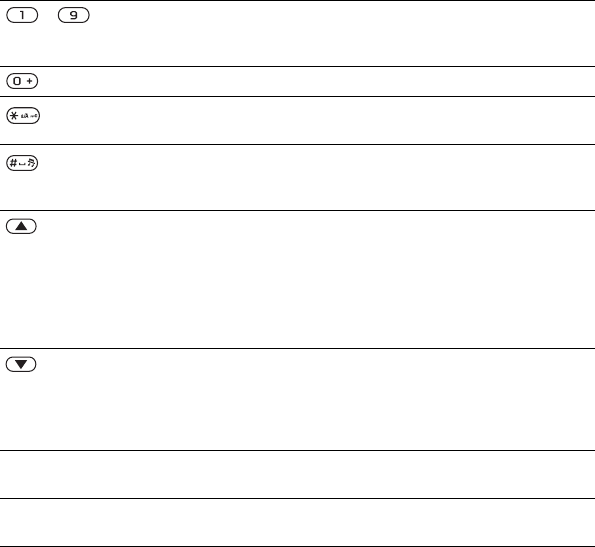The height and width of the screenshot is (547, 595).
Task: Click the hash (#) key icon
Action: tap(22, 163)
